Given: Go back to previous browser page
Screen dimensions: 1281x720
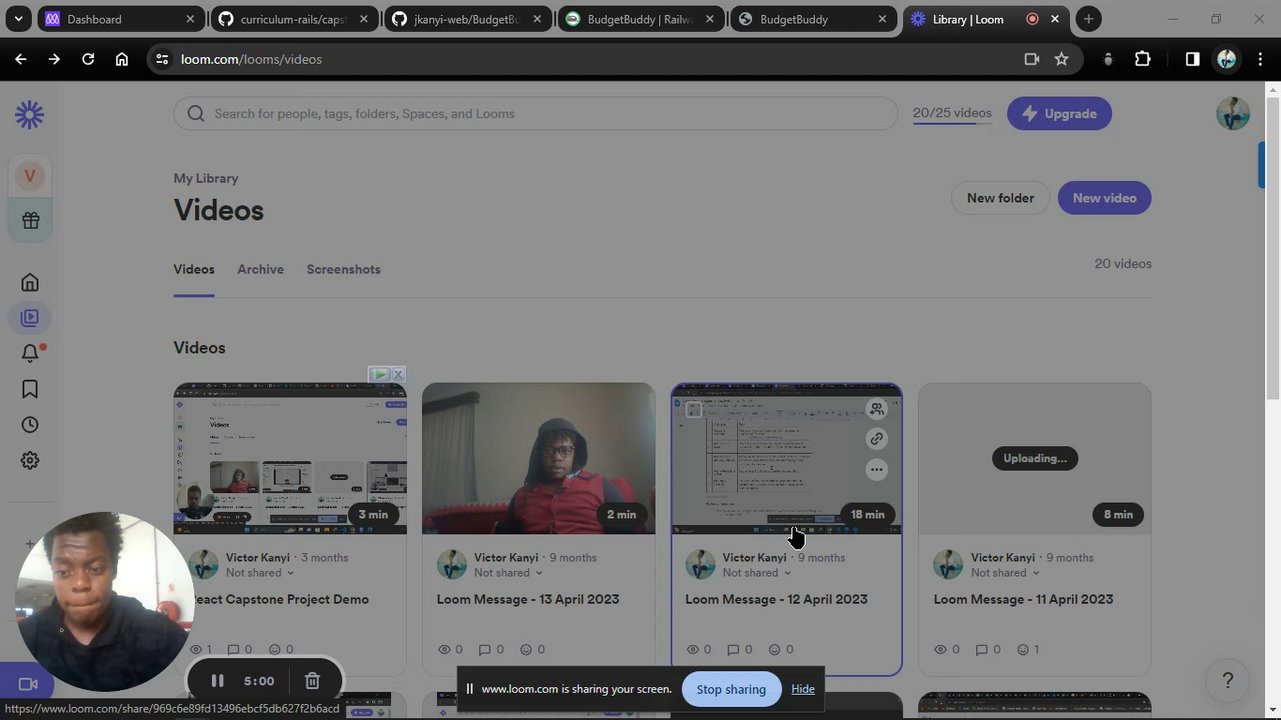Looking at the screenshot, I should [x=20, y=59].
